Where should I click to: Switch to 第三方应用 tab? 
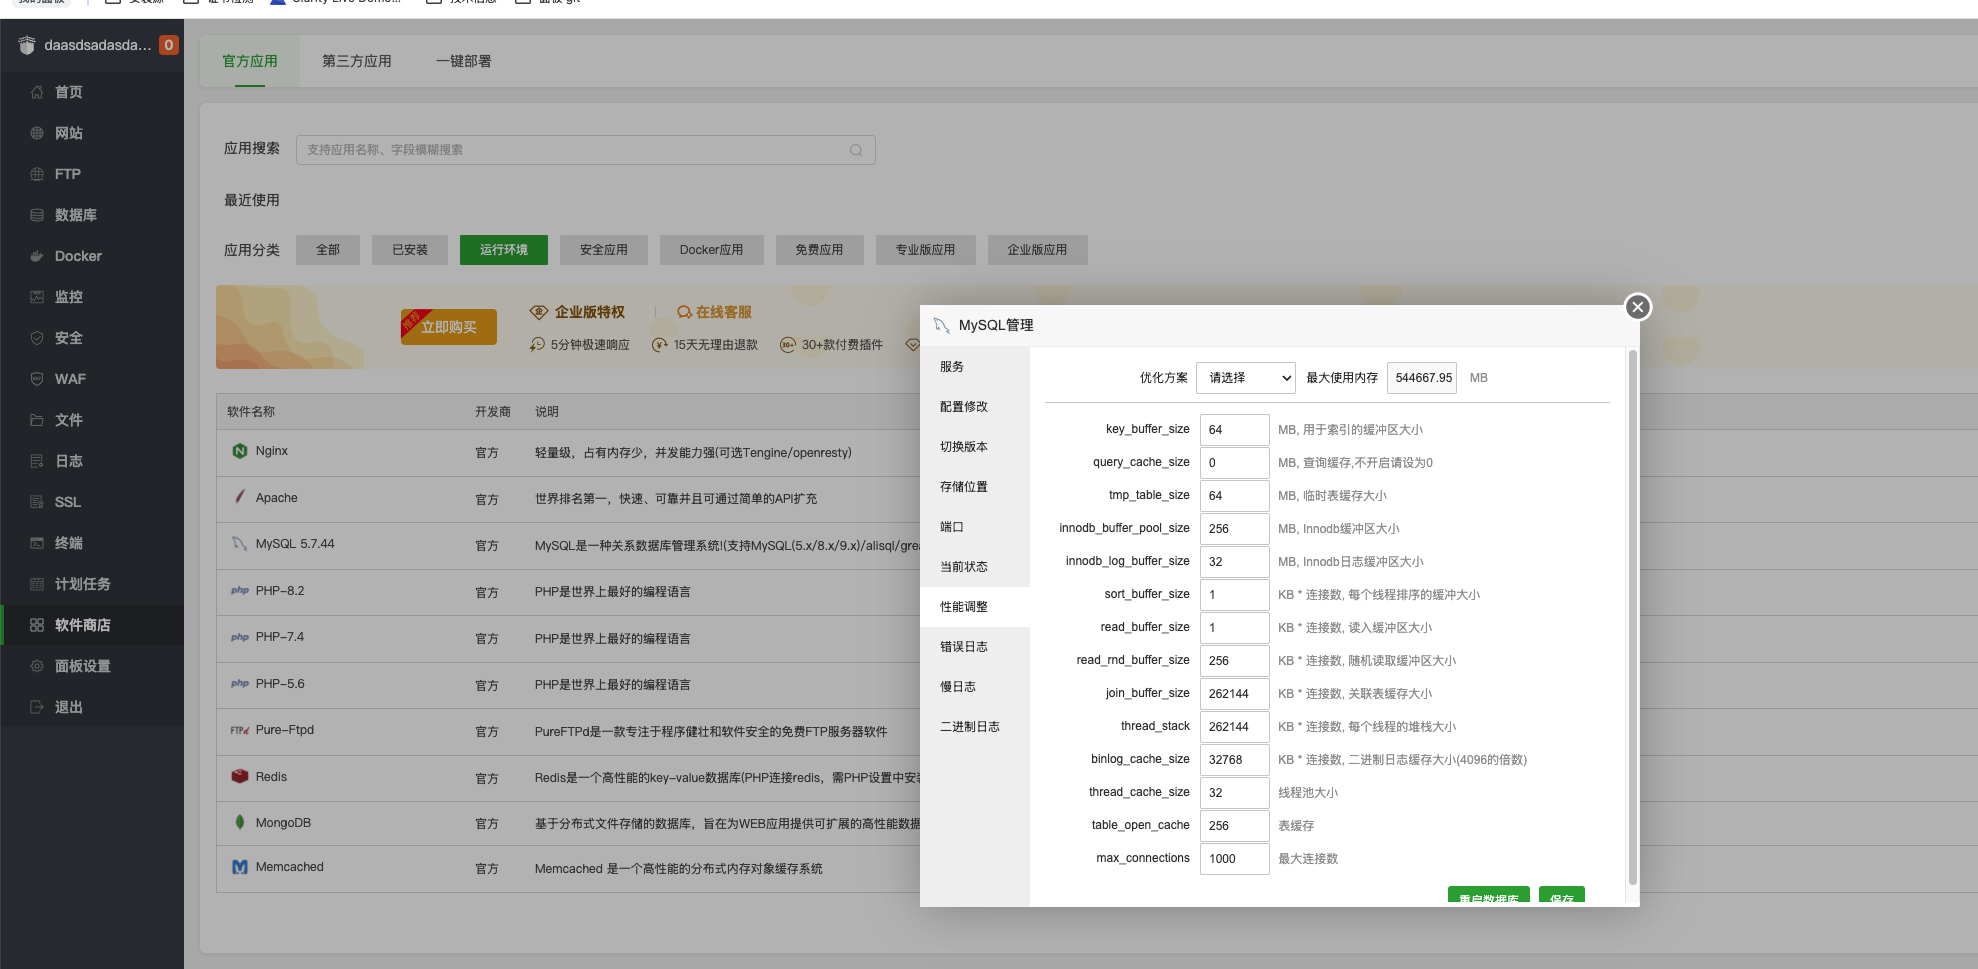point(357,61)
